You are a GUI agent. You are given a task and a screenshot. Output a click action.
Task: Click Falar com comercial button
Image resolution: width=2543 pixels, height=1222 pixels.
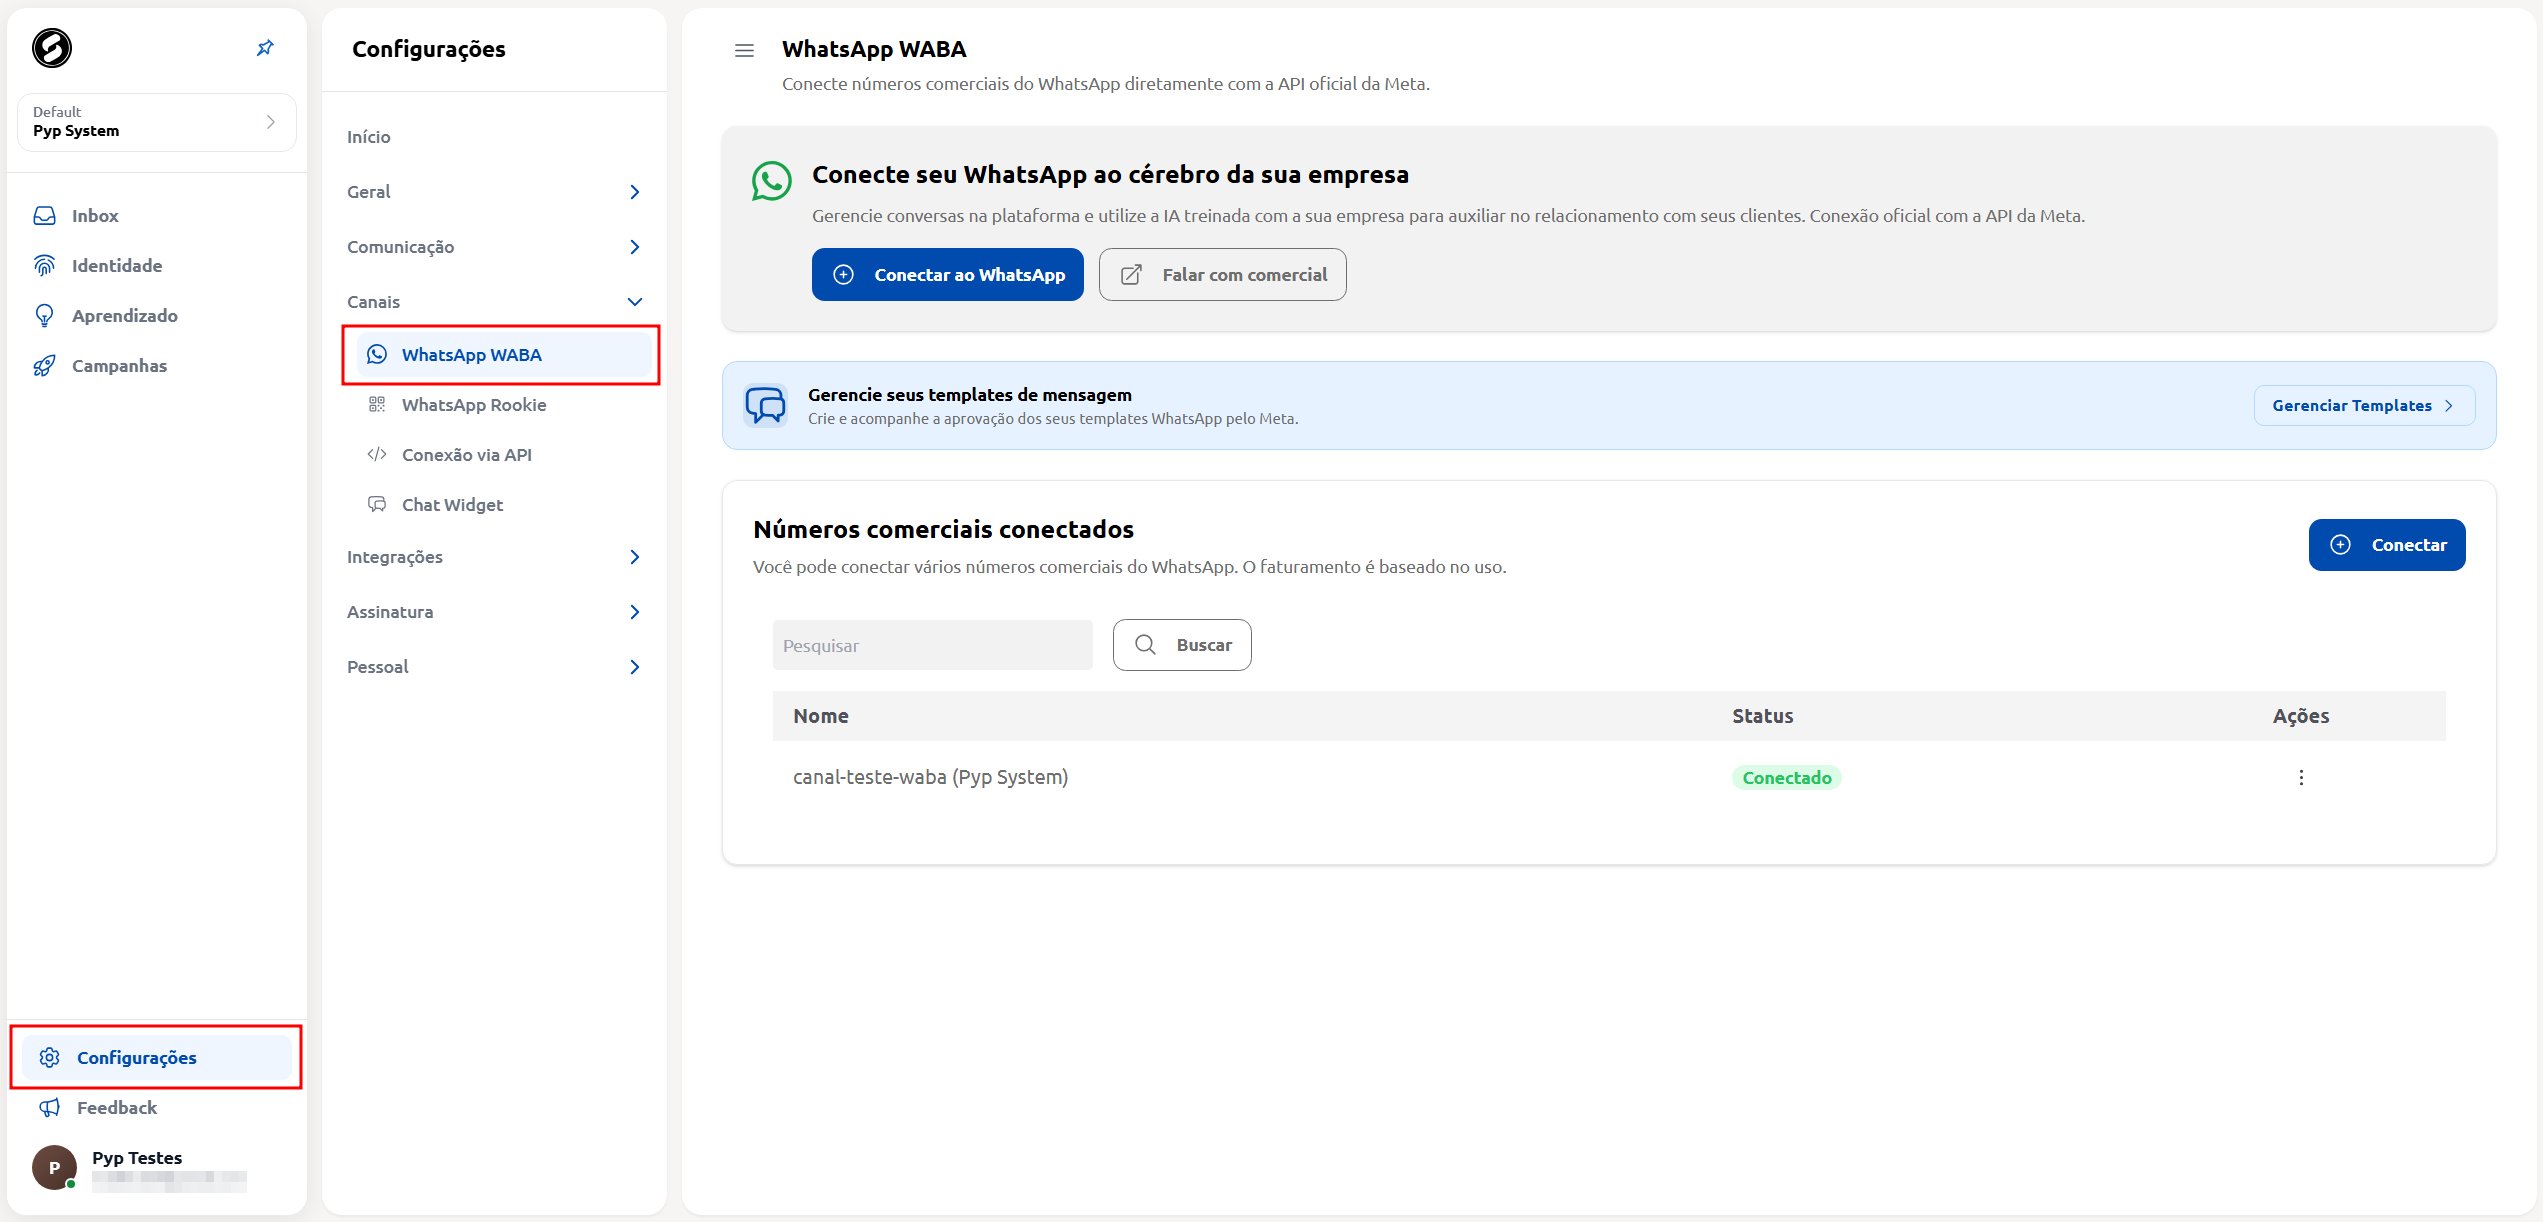(1222, 275)
